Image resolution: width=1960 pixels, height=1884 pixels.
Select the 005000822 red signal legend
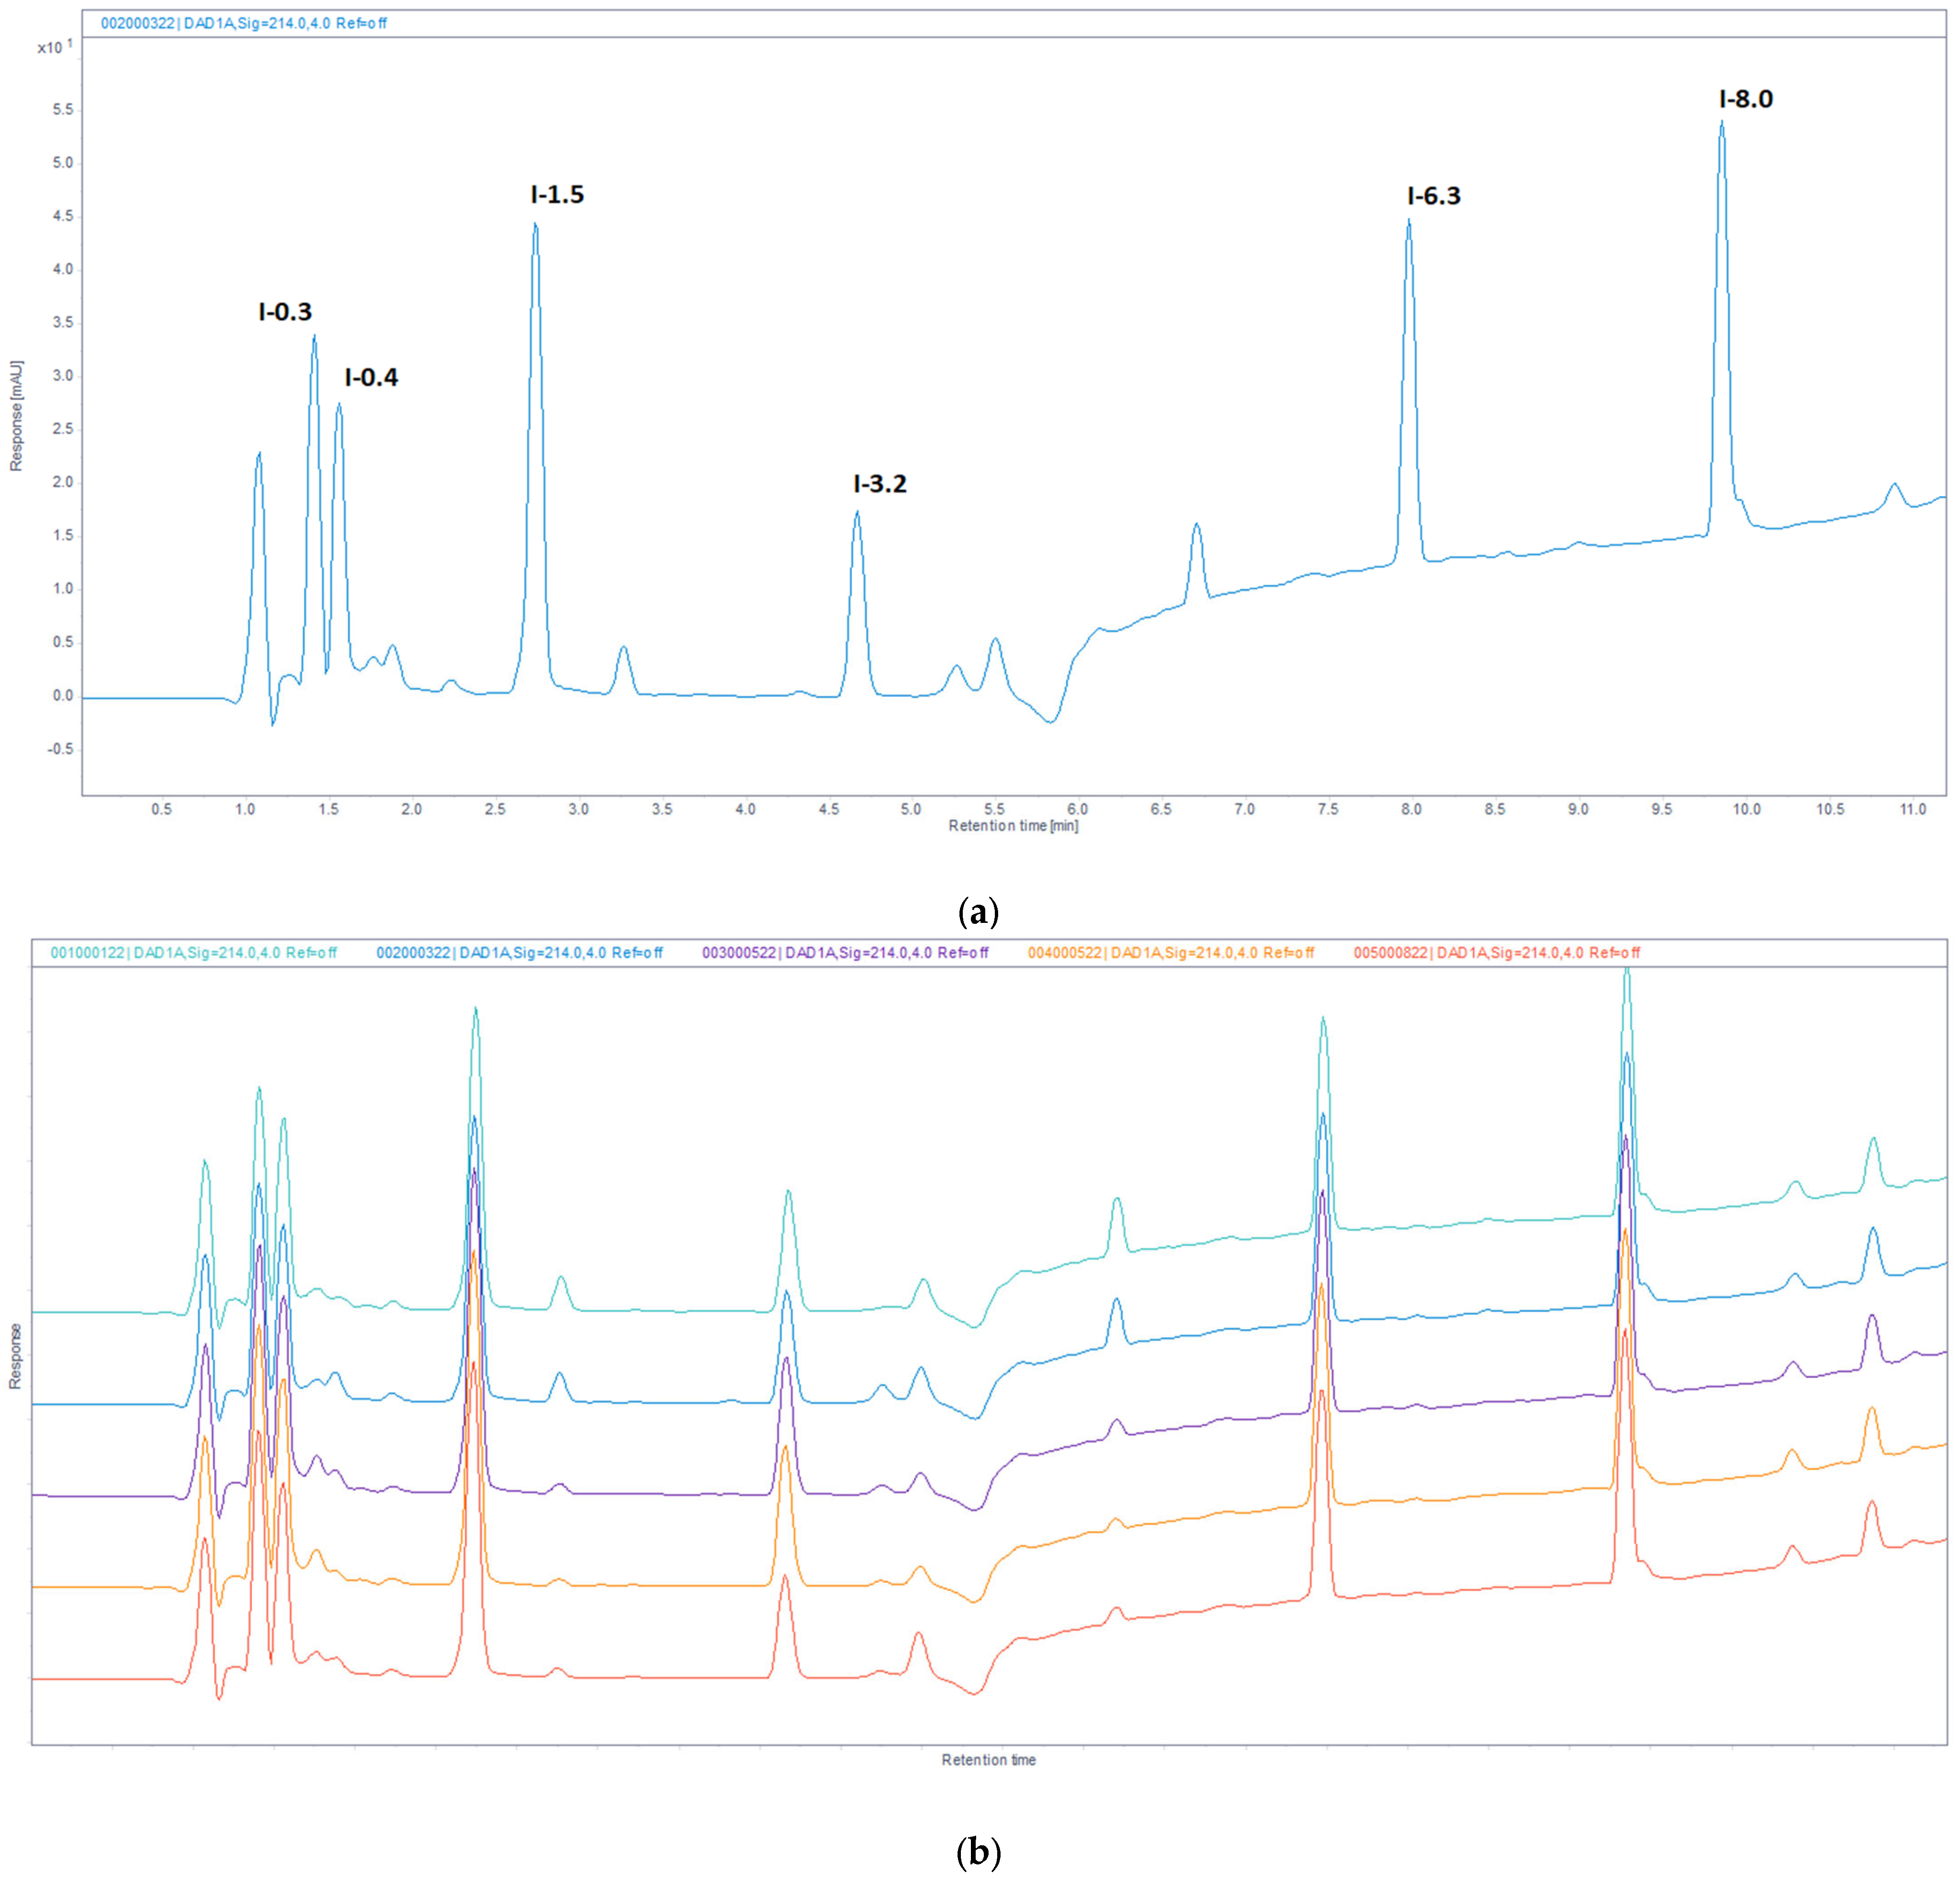1497,953
